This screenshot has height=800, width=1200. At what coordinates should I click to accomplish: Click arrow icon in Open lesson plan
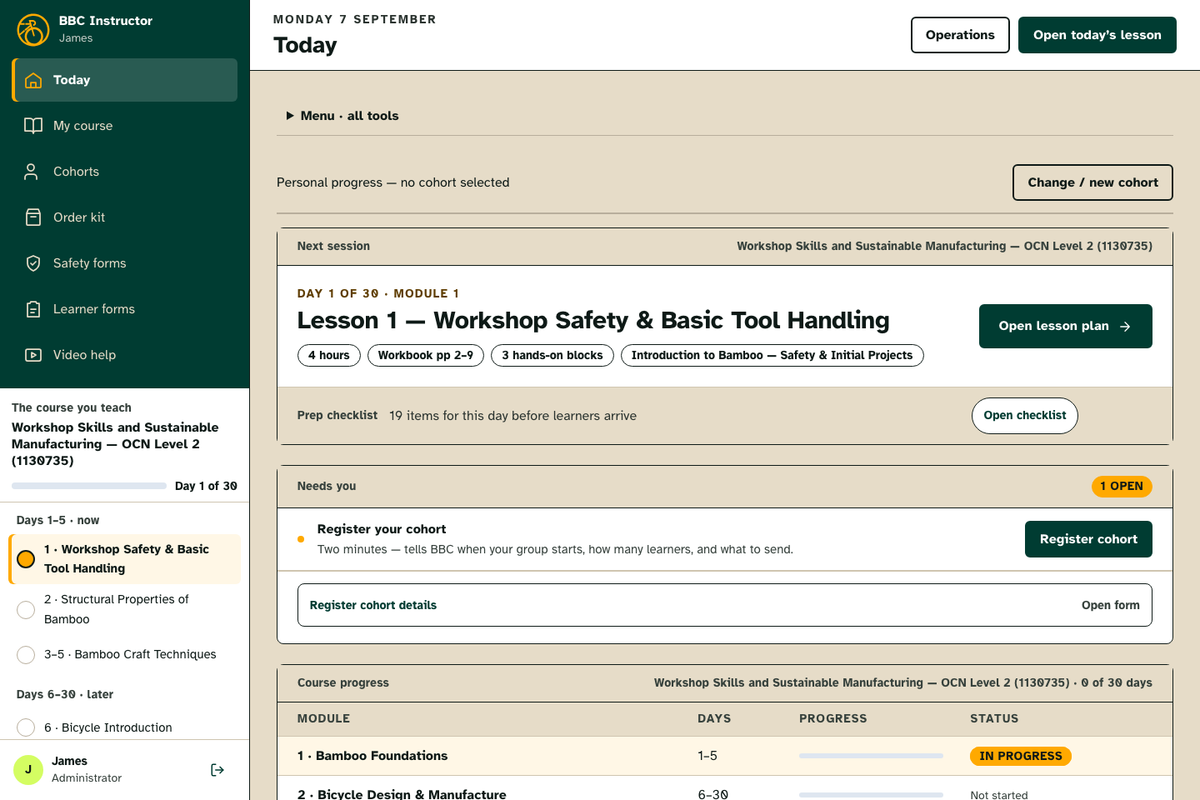point(1125,326)
